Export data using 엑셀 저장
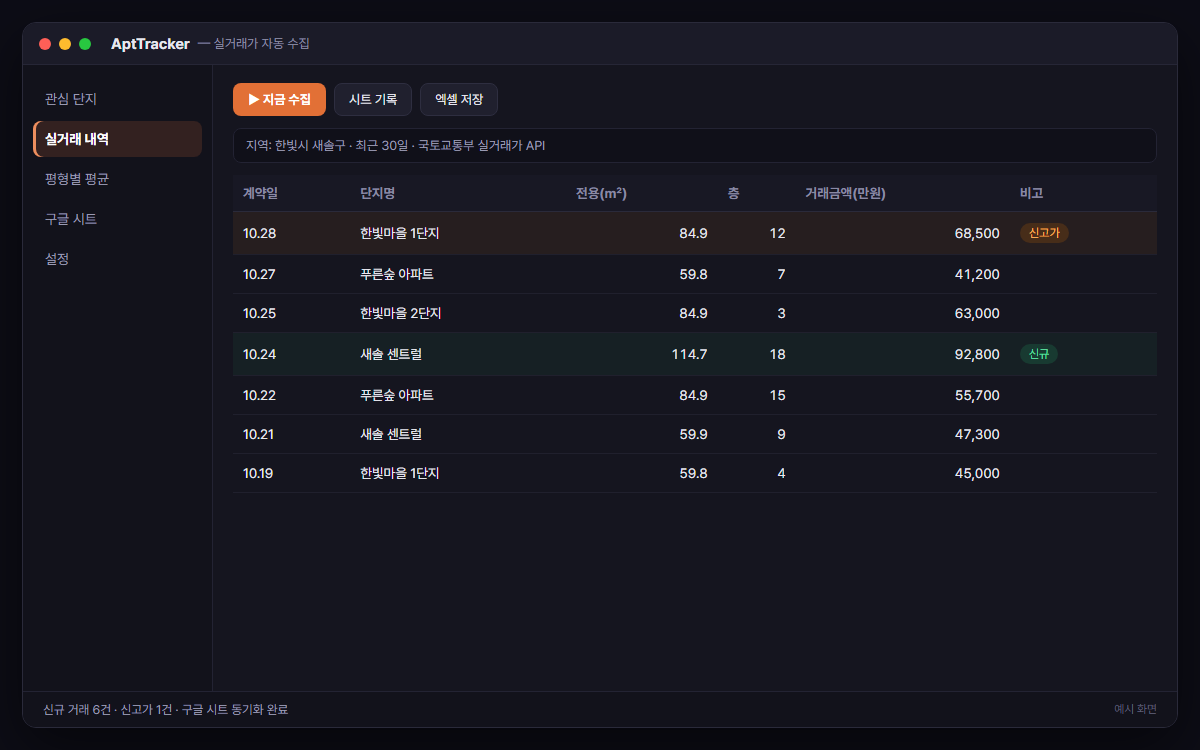The width and height of the screenshot is (1200, 750). click(459, 100)
